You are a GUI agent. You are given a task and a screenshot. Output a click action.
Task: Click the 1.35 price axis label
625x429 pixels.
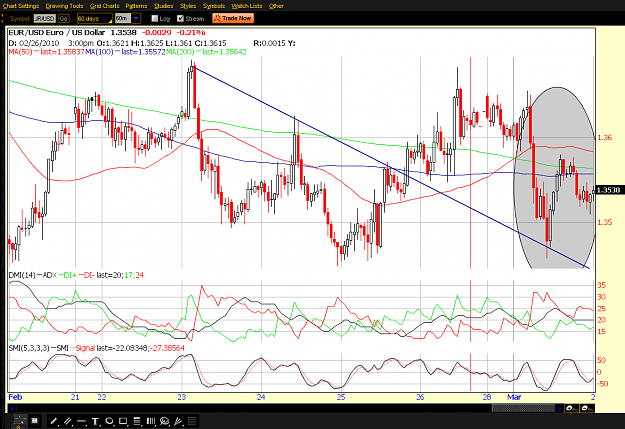coord(604,222)
